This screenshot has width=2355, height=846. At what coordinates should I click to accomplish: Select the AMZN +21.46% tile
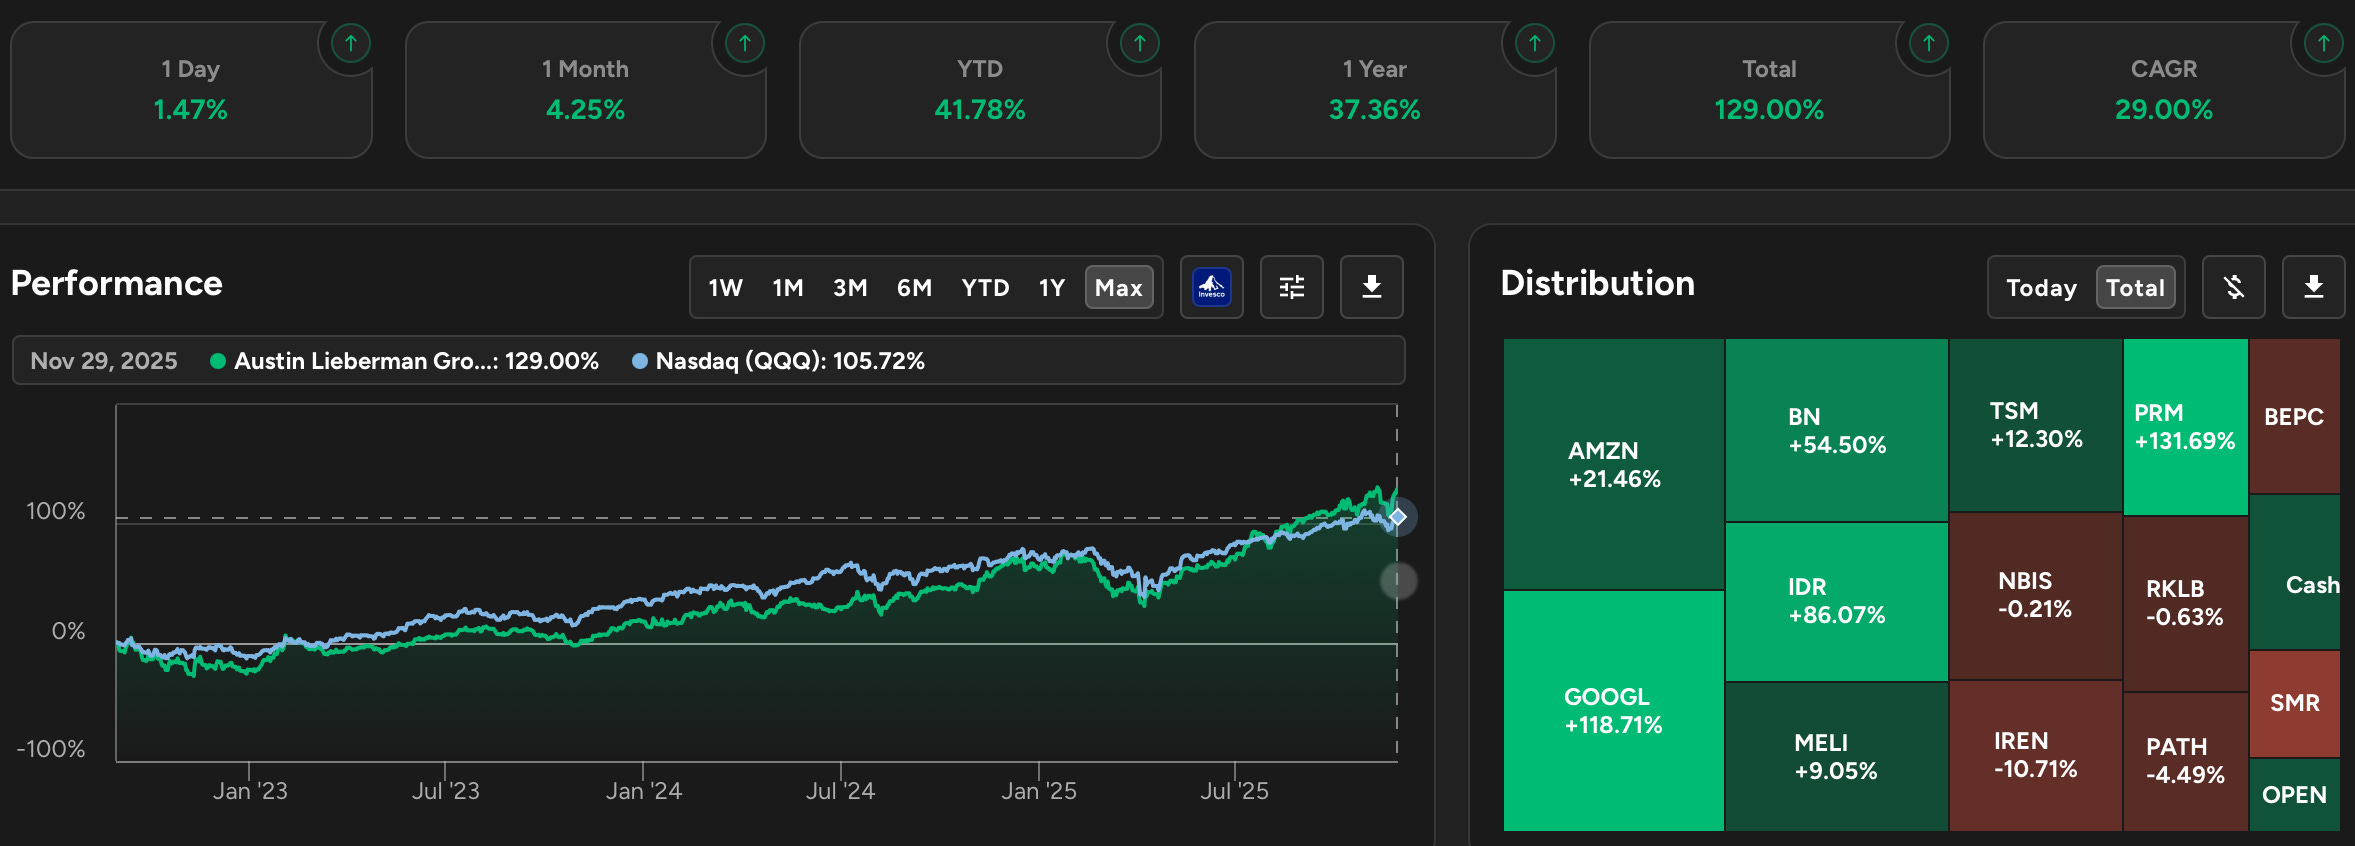[x=1614, y=464]
